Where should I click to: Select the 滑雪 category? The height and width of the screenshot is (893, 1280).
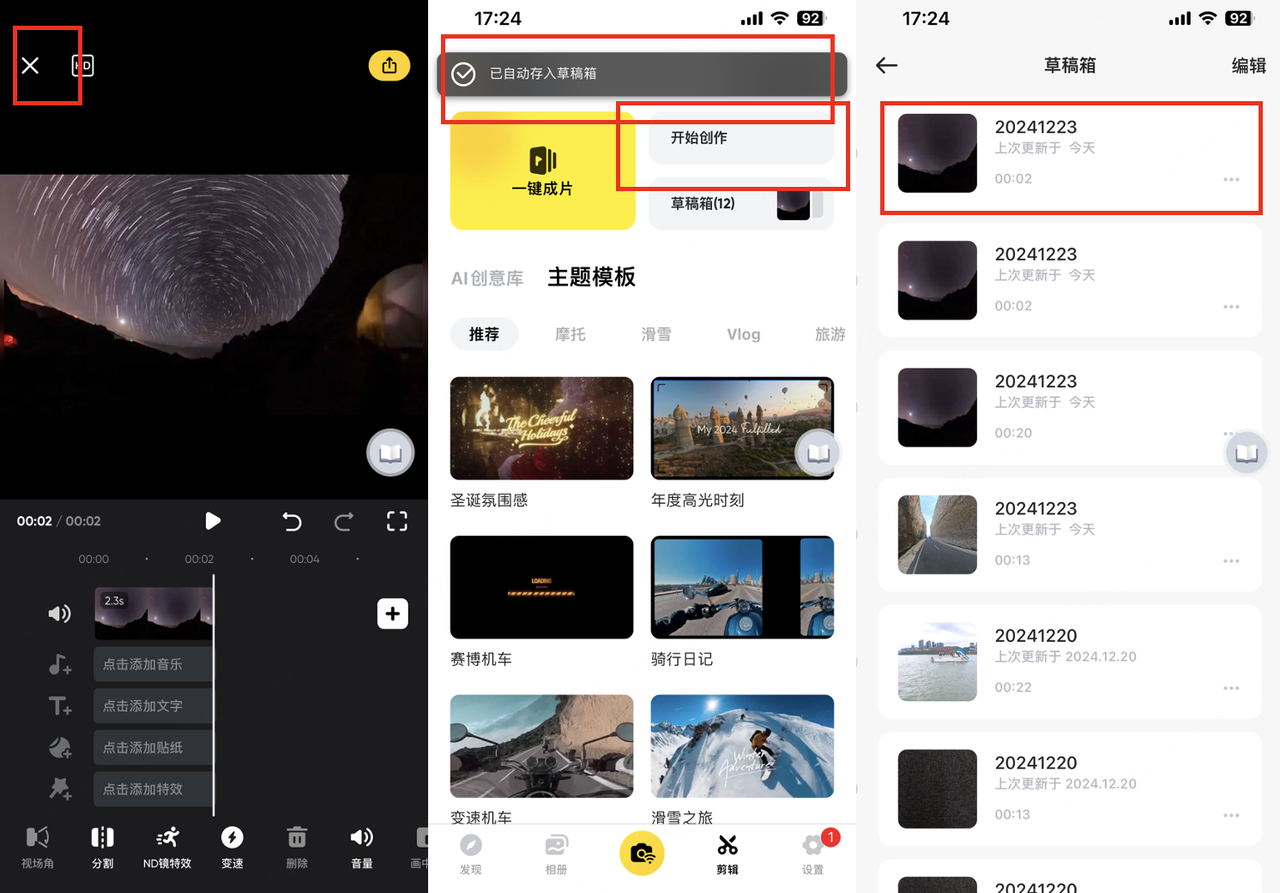(x=656, y=334)
